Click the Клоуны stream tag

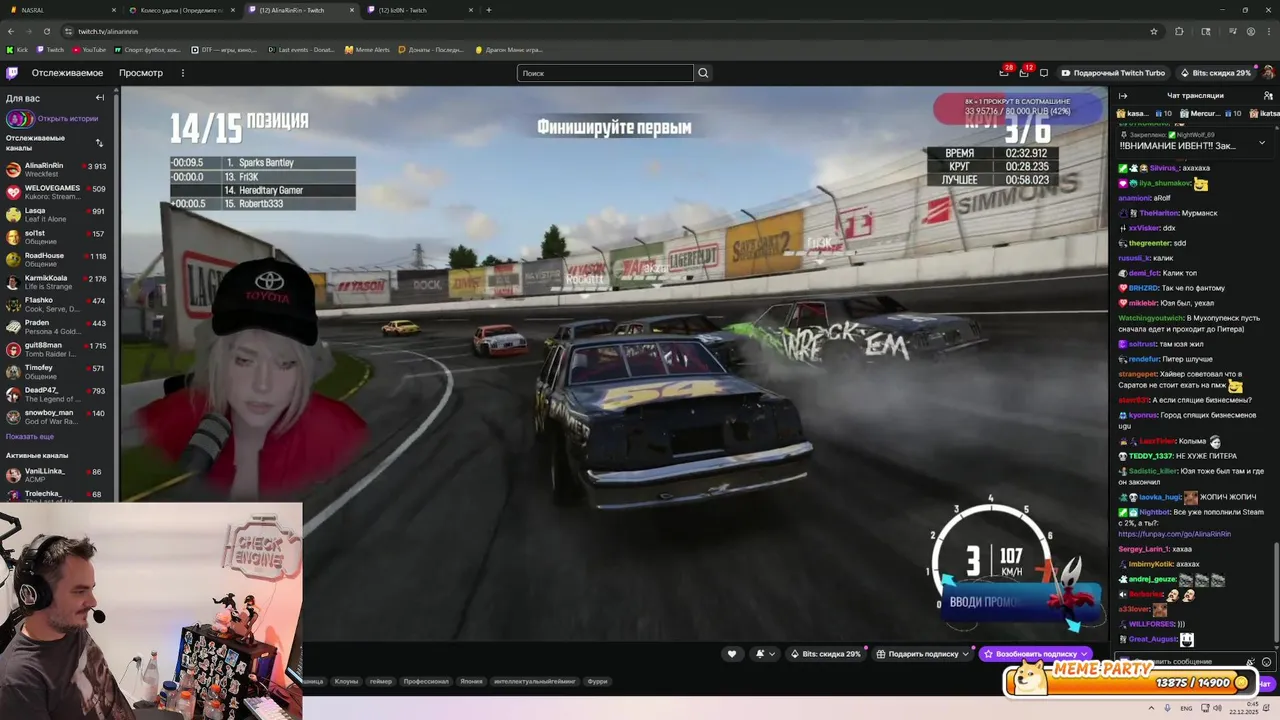[346, 681]
